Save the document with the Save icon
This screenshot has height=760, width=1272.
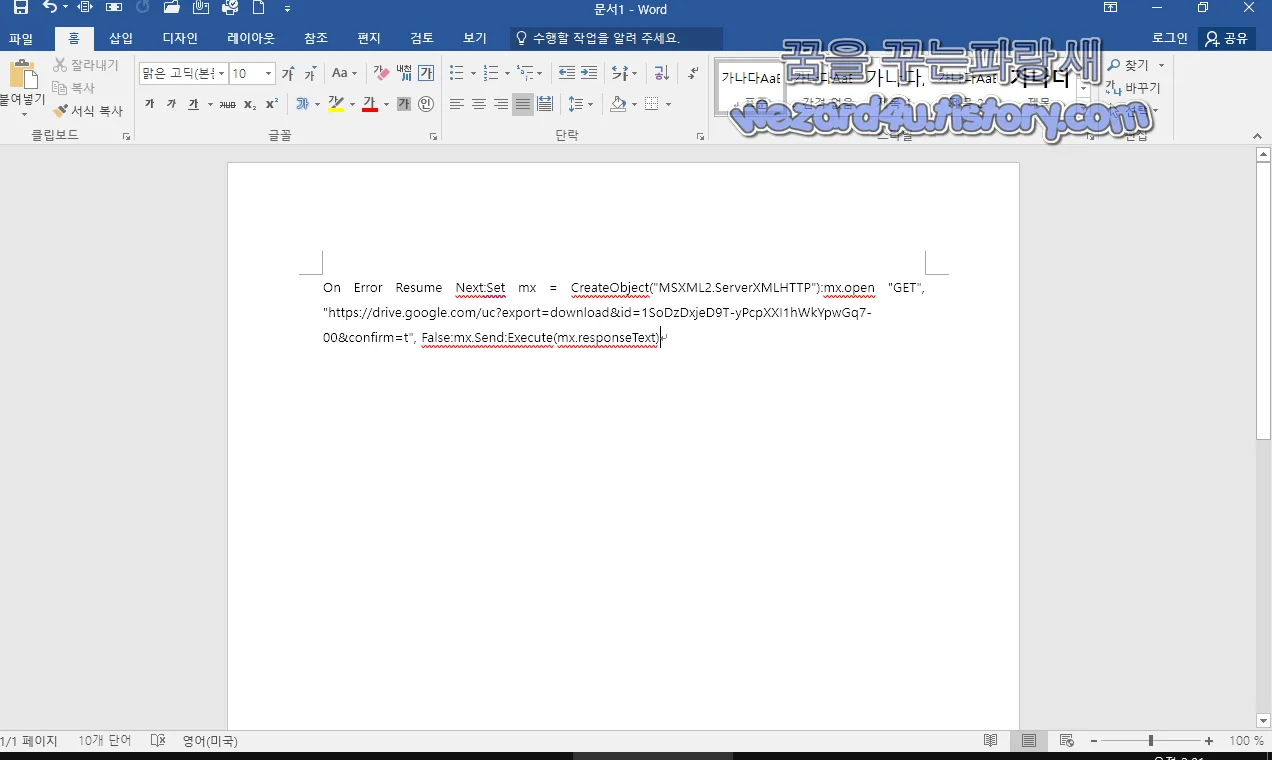(20, 8)
